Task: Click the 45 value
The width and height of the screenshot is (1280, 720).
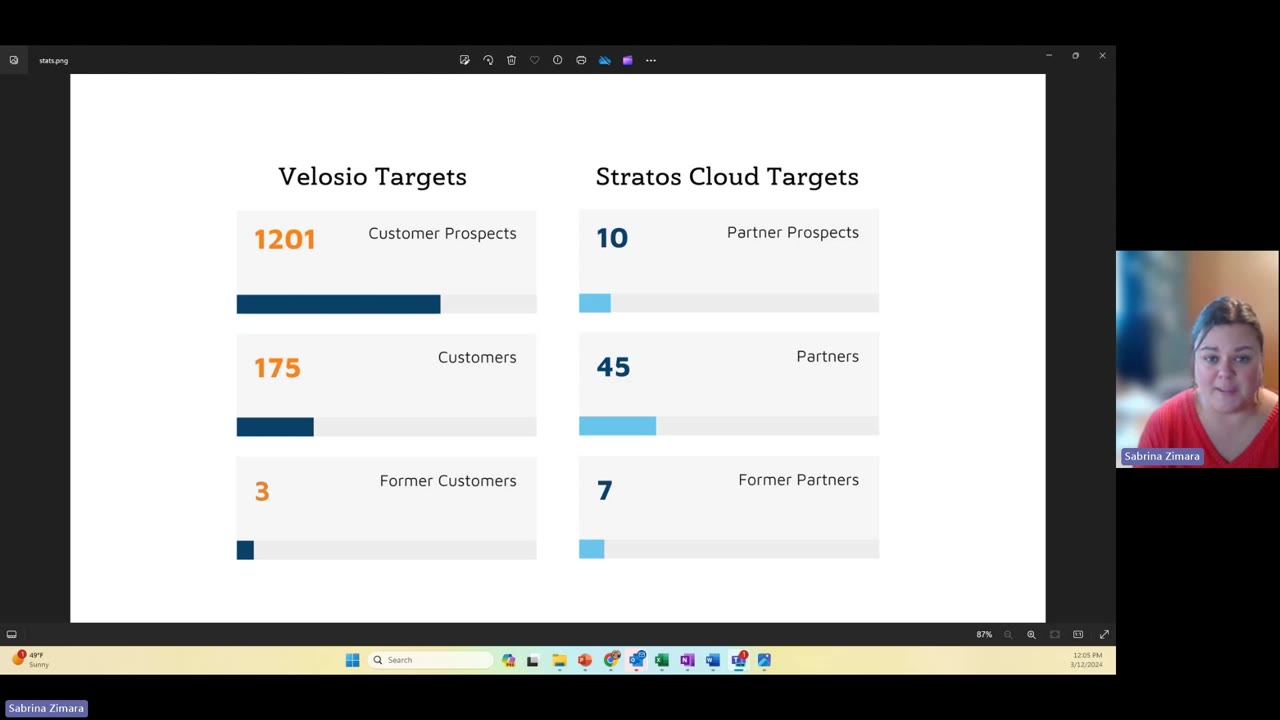Action: [613, 367]
